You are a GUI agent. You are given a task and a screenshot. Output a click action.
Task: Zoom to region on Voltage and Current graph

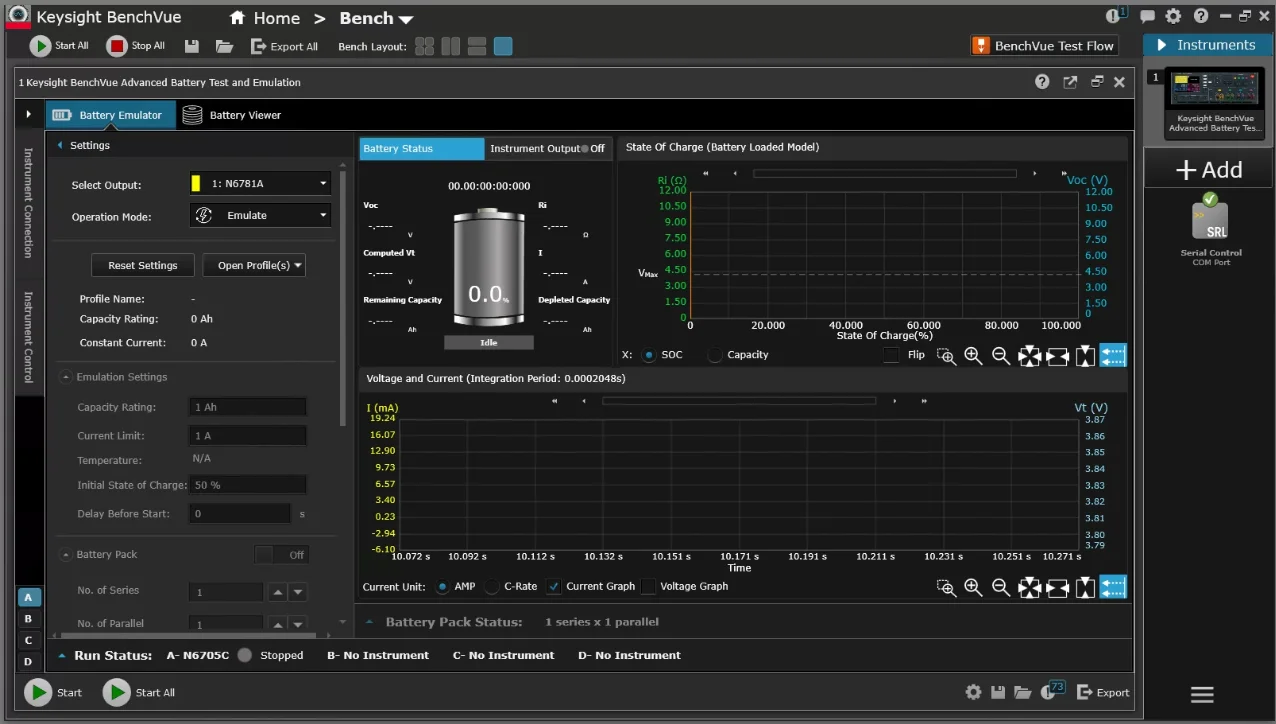[x=946, y=588]
